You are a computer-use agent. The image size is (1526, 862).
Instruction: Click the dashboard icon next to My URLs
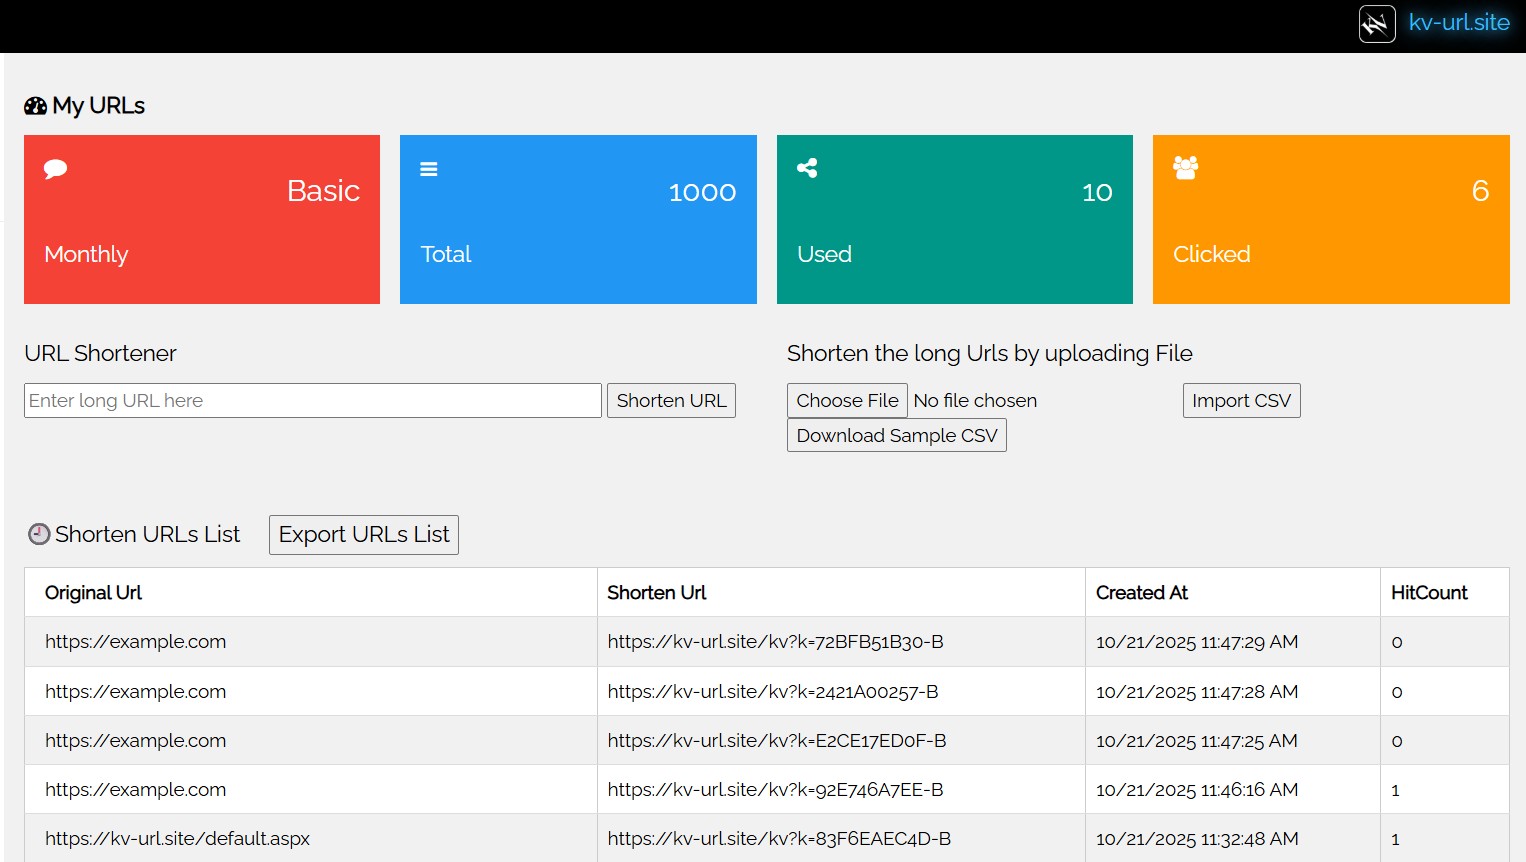point(34,105)
